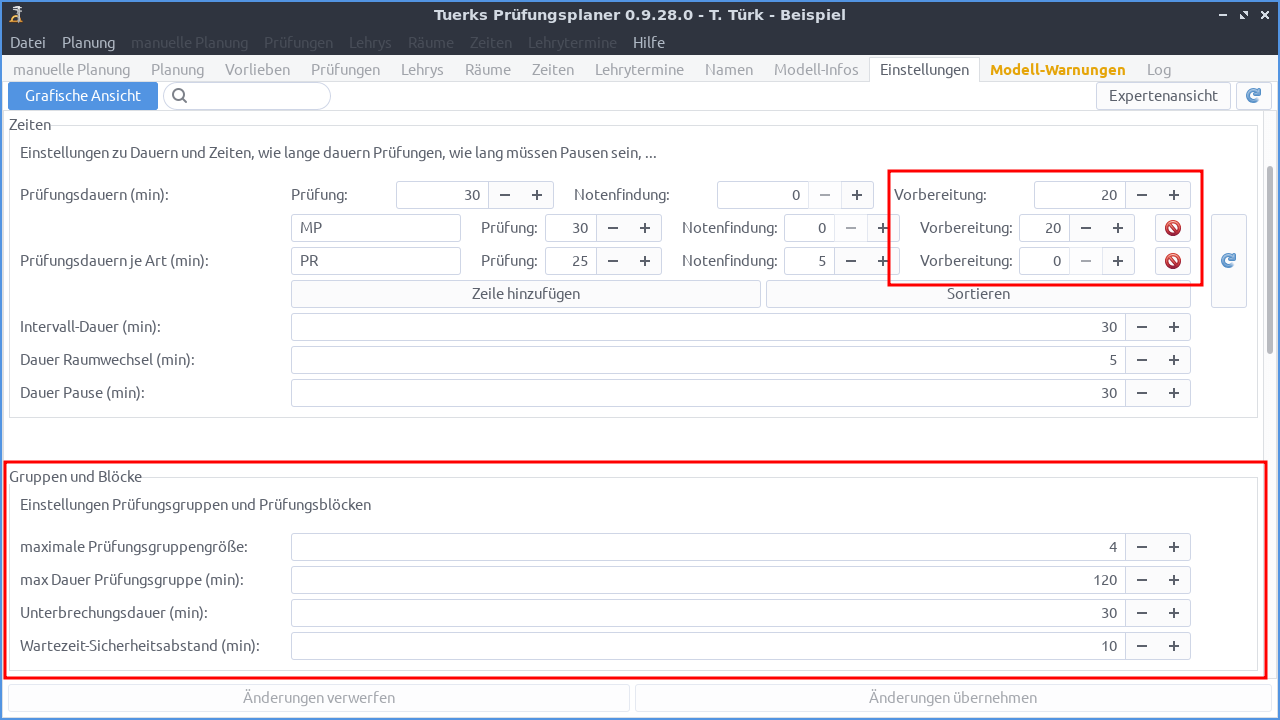Screen dimensions: 1280x720
Task: Delete the PR exam type row
Action: (x=1173, y=261)
